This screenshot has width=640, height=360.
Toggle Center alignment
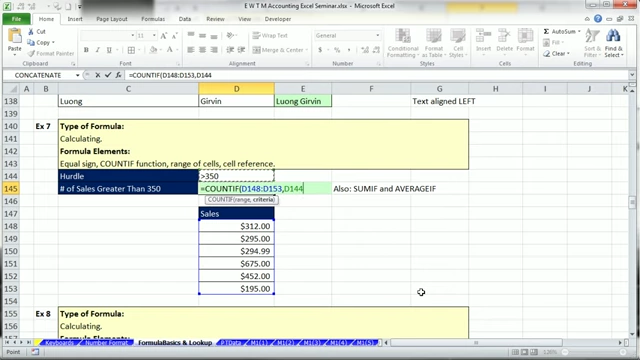tap(202, 50)
